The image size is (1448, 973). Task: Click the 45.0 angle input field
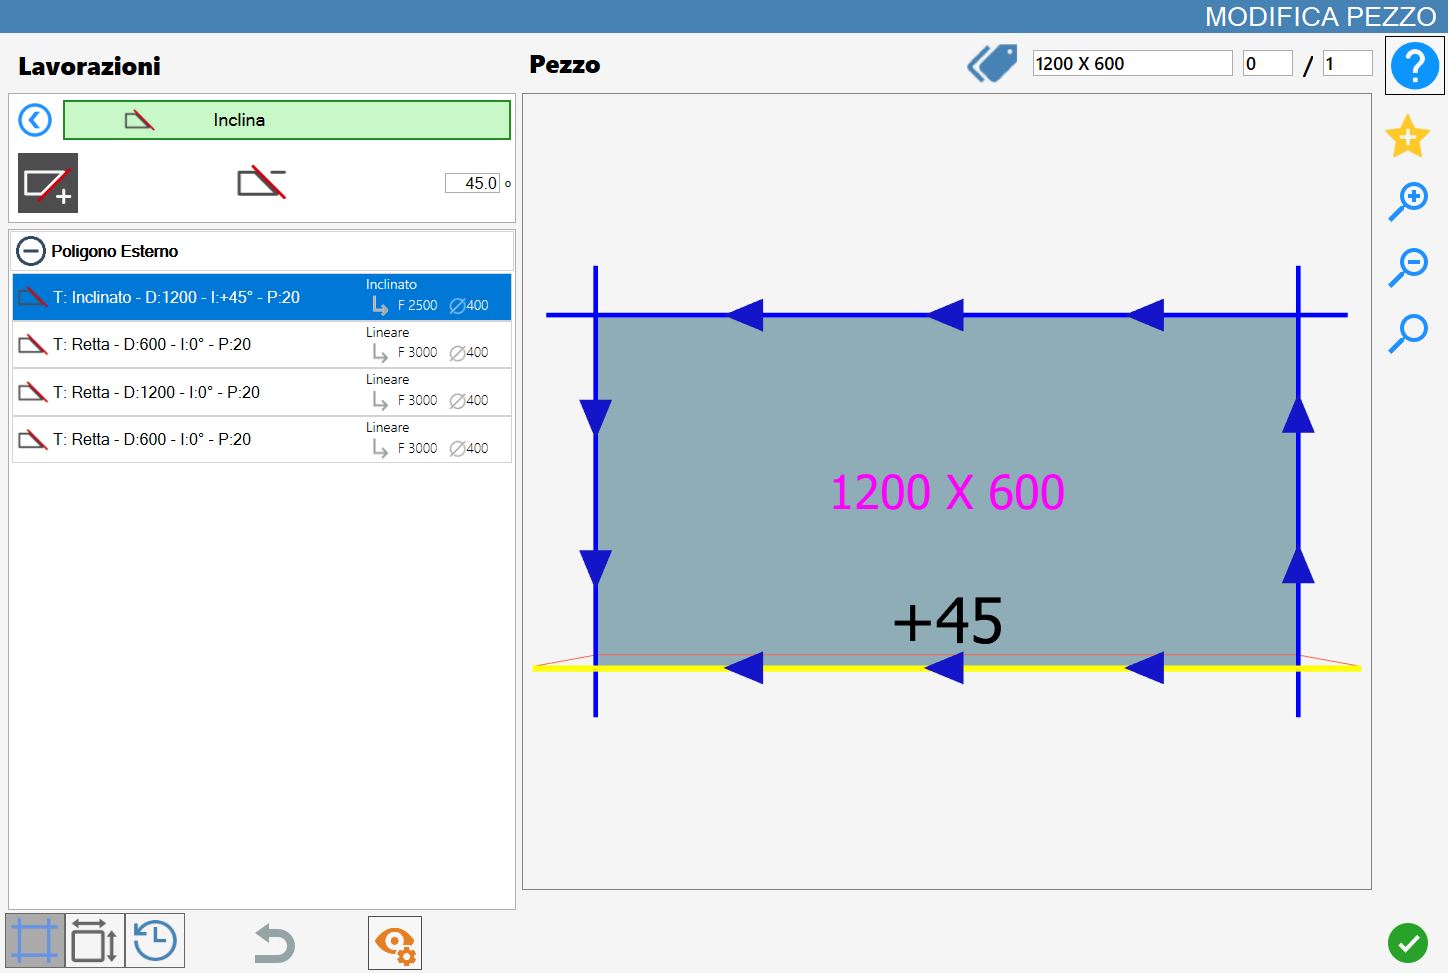click(472, 183)
